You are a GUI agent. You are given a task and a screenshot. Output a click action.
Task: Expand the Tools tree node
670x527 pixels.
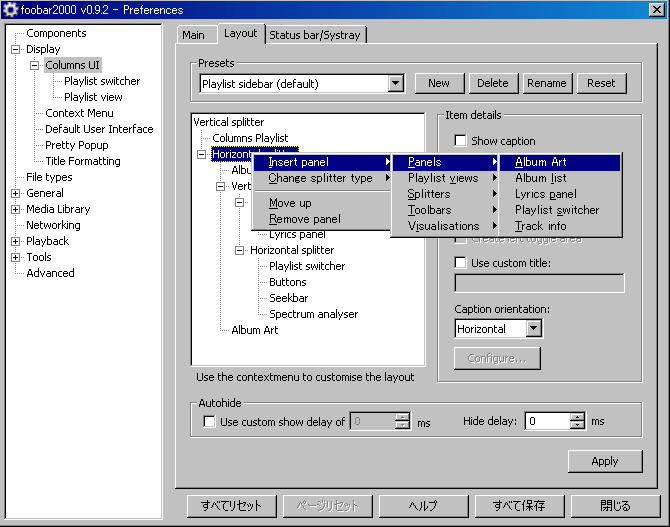(15, 257)
